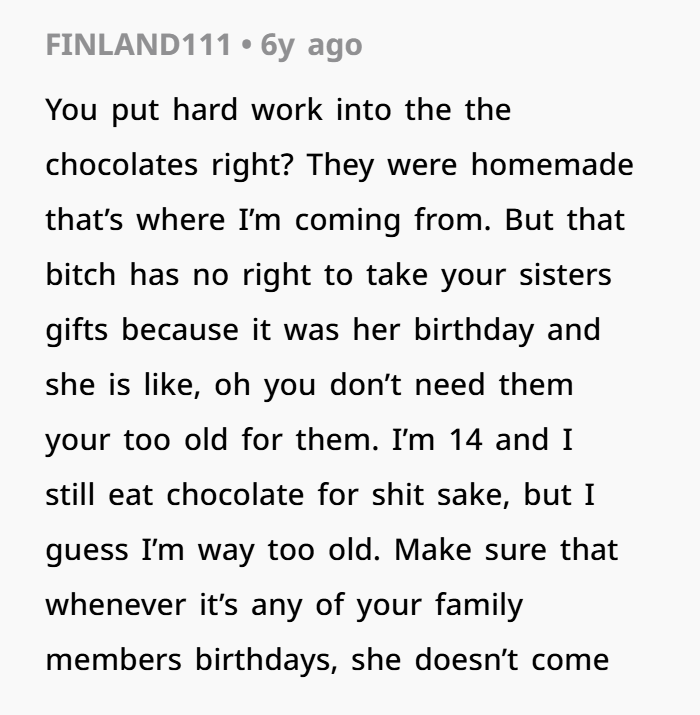
Task: Click the word 'sisters' in the comment
Action: tap(565, 275)
